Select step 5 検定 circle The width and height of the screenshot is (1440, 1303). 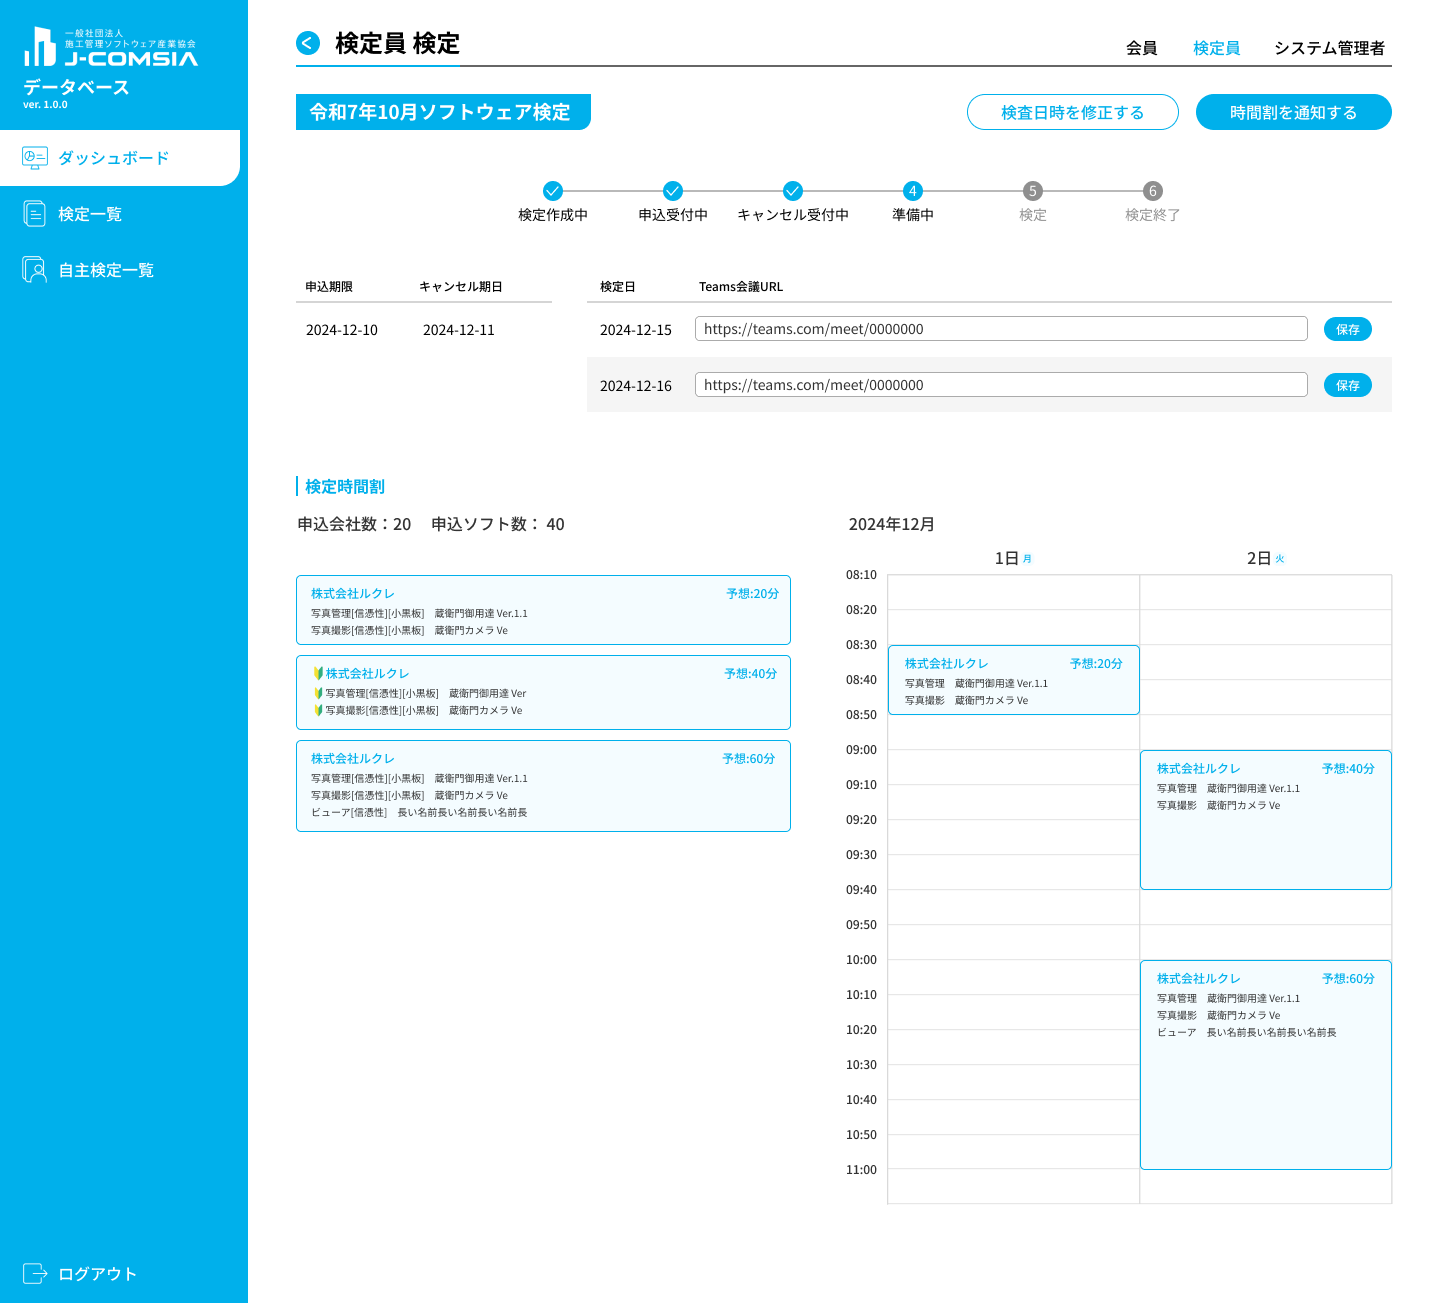tap(1033, 191)
